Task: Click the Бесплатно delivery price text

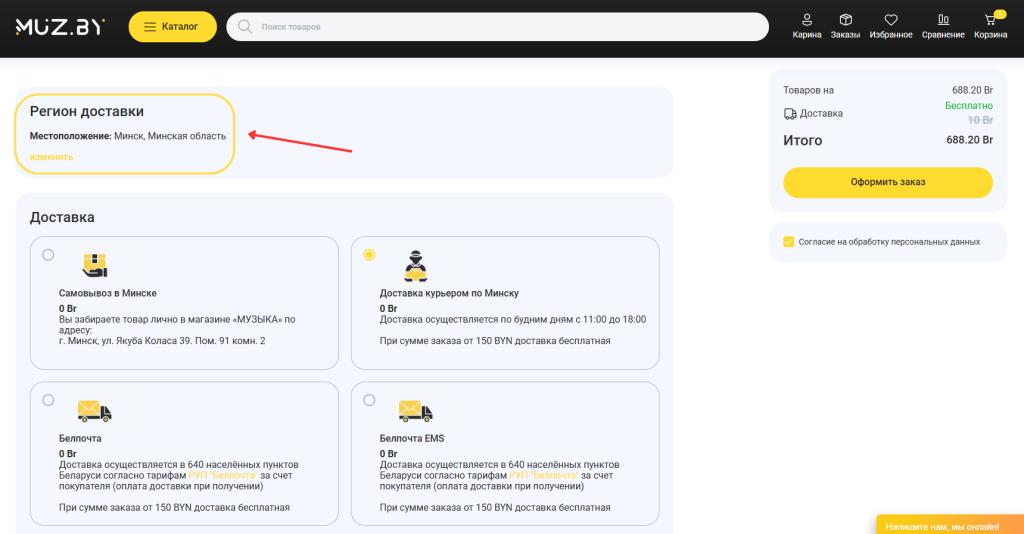Action: click(969, 106)
